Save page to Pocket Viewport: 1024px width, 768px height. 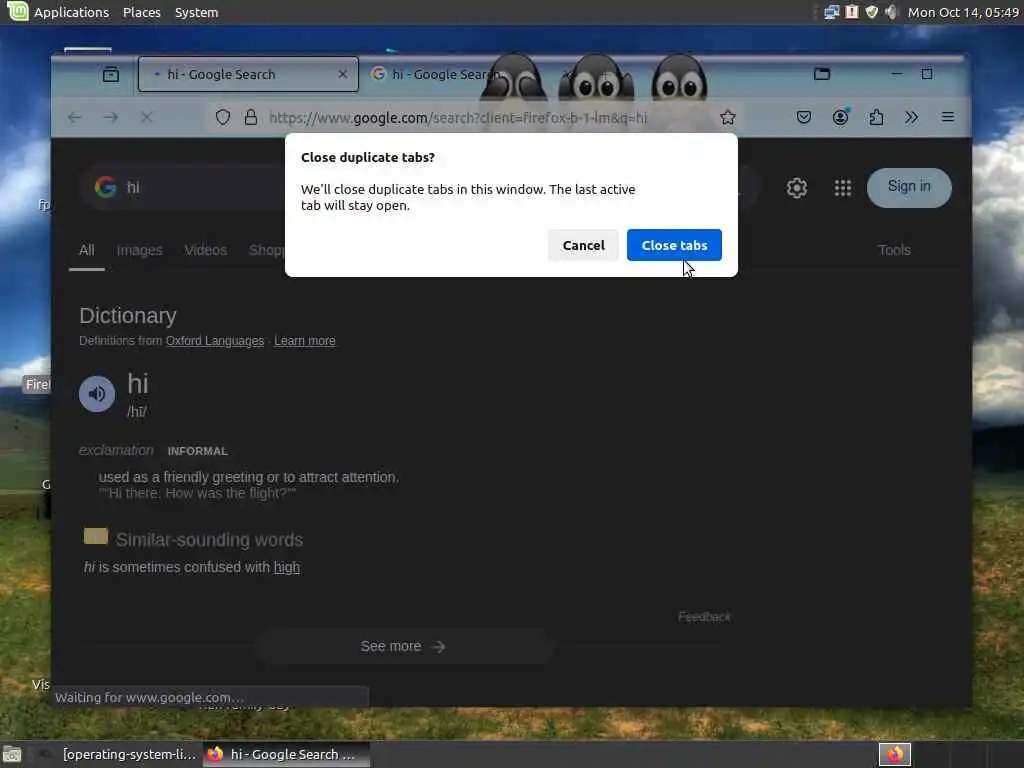(x=804, y=118)
